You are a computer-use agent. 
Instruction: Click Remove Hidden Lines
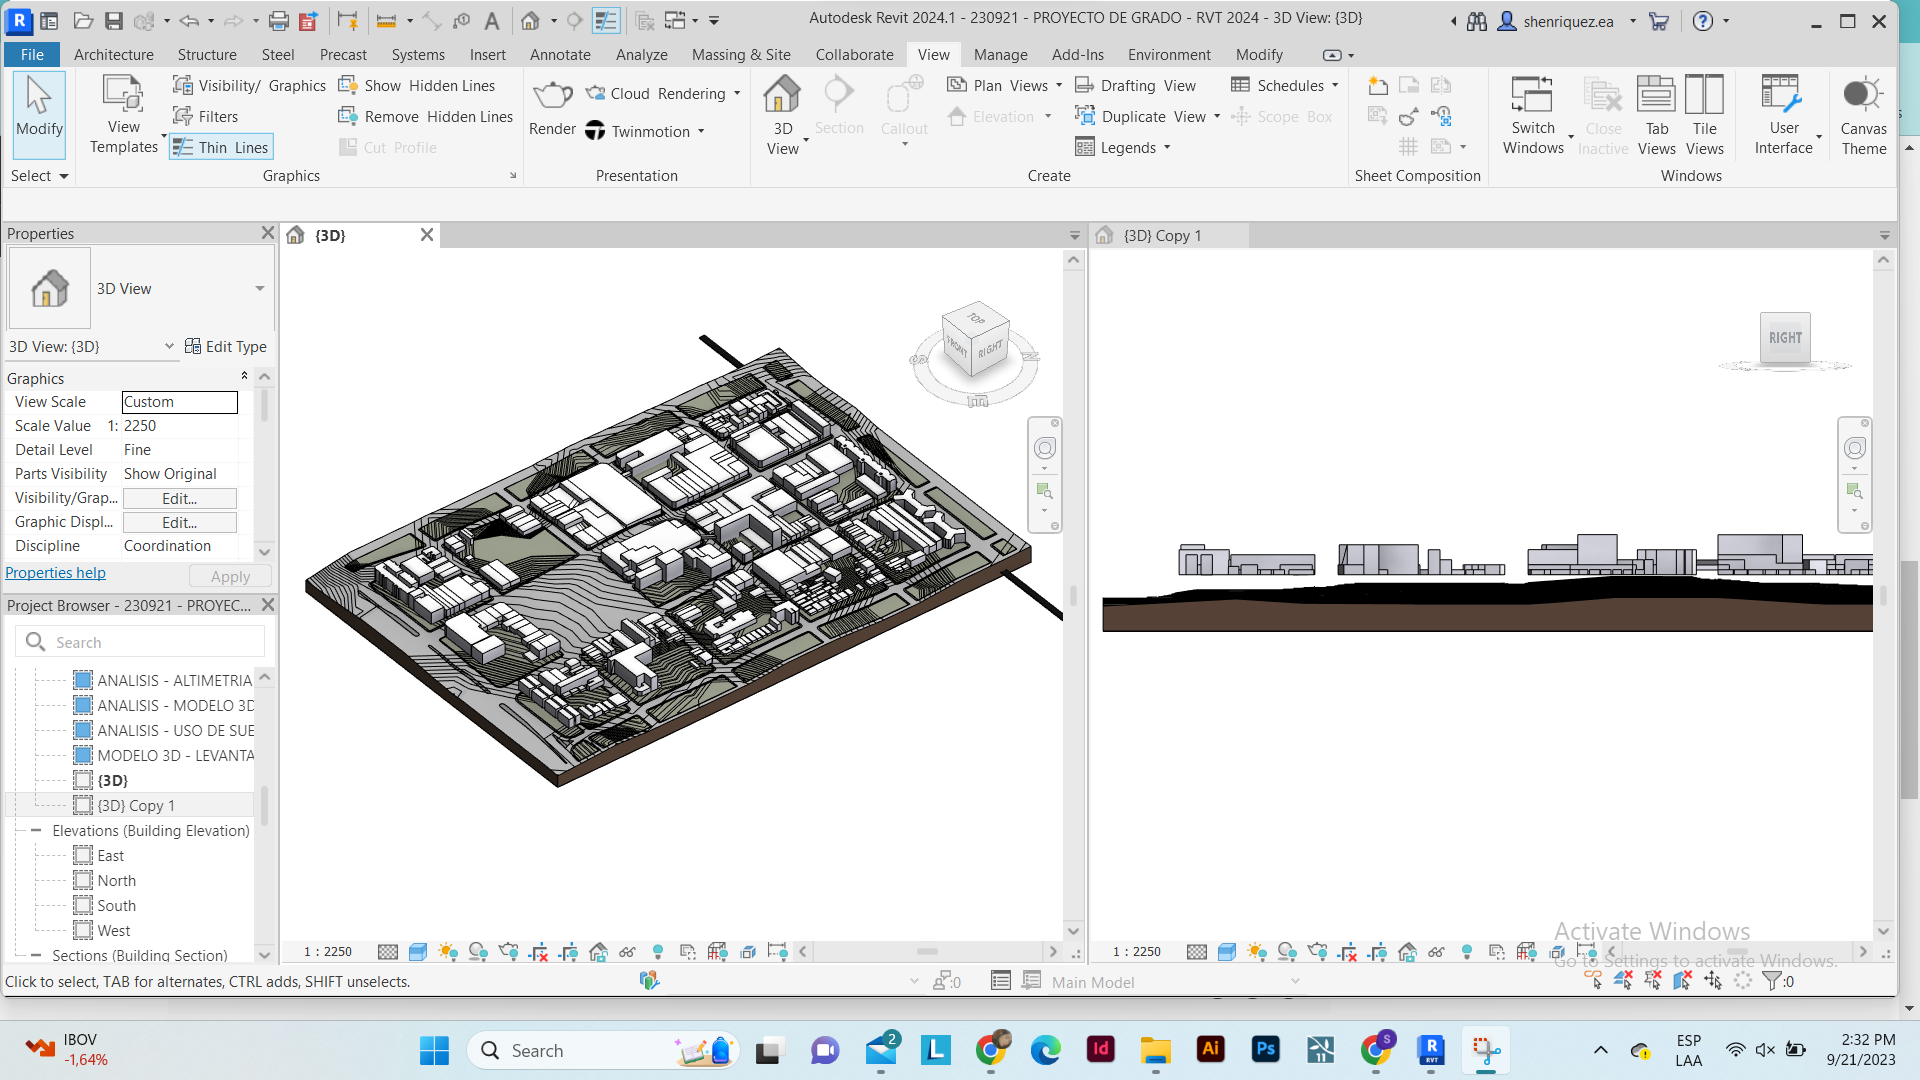[x=426, y=117]
